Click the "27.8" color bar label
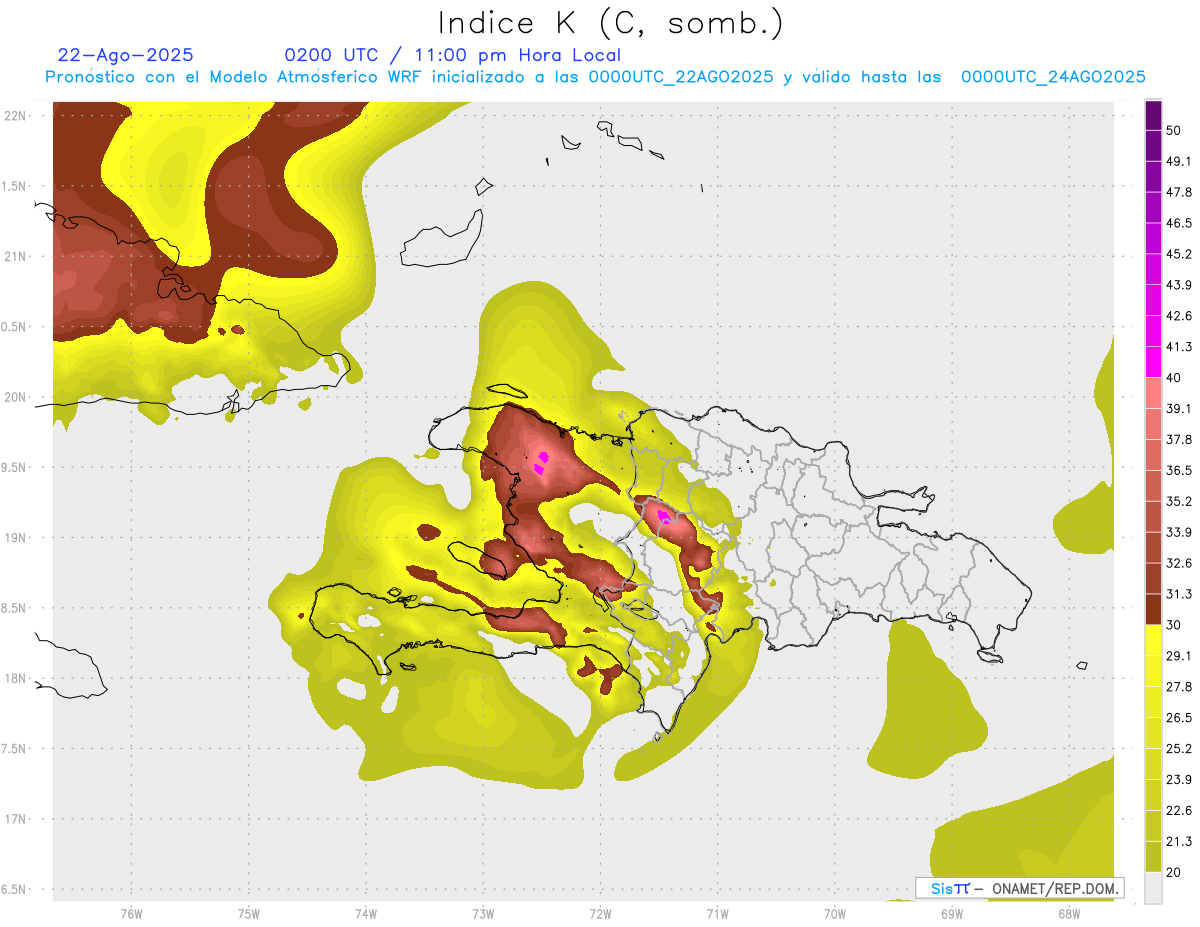 [x=1179, y=686]
